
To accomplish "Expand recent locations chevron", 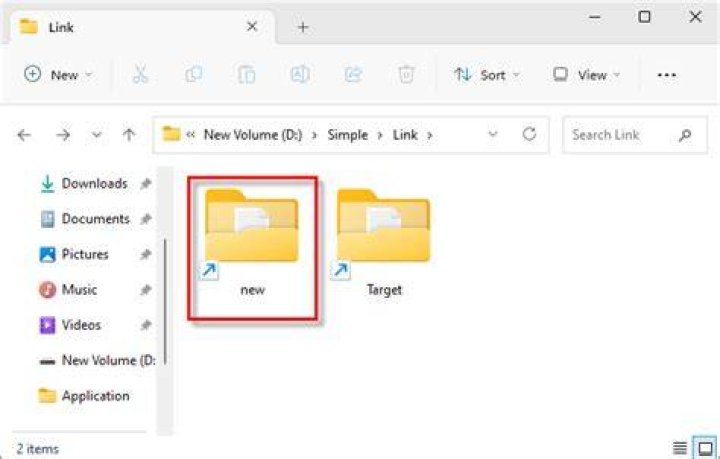I will pyautogui.click(x=96, y=135).
